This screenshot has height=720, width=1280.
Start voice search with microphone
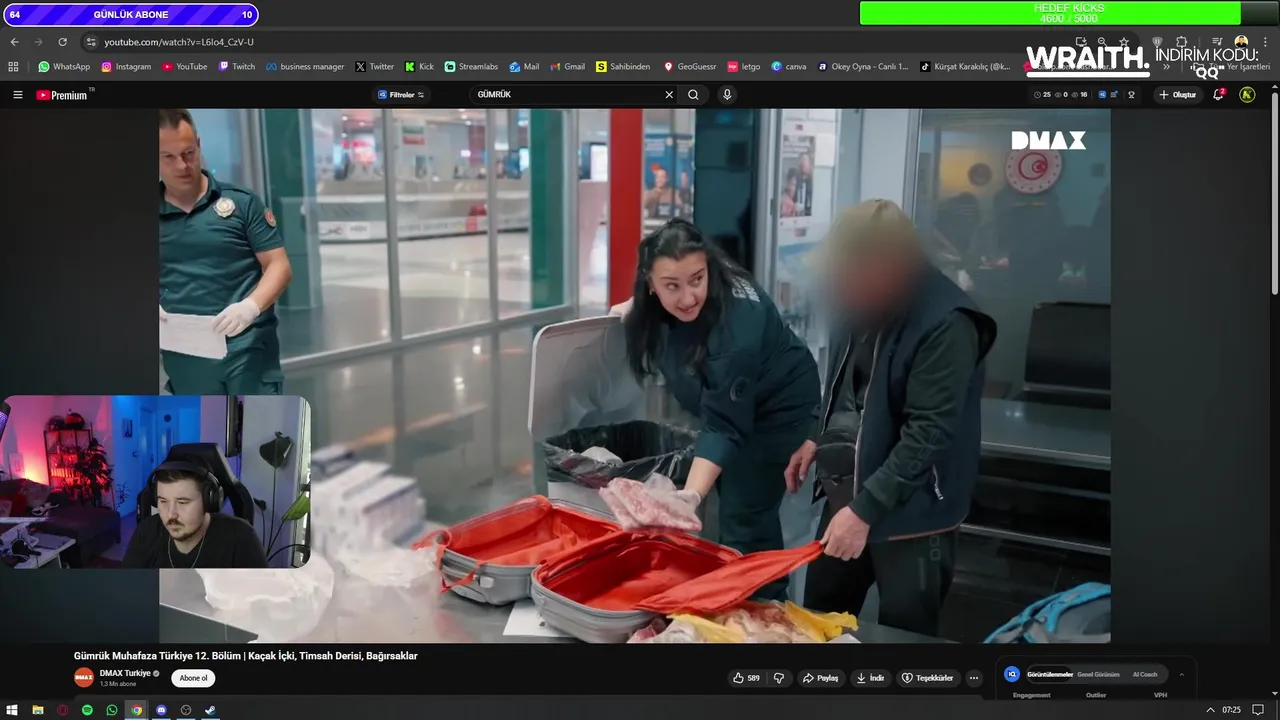pyautogui.click(x=727, y=95)
